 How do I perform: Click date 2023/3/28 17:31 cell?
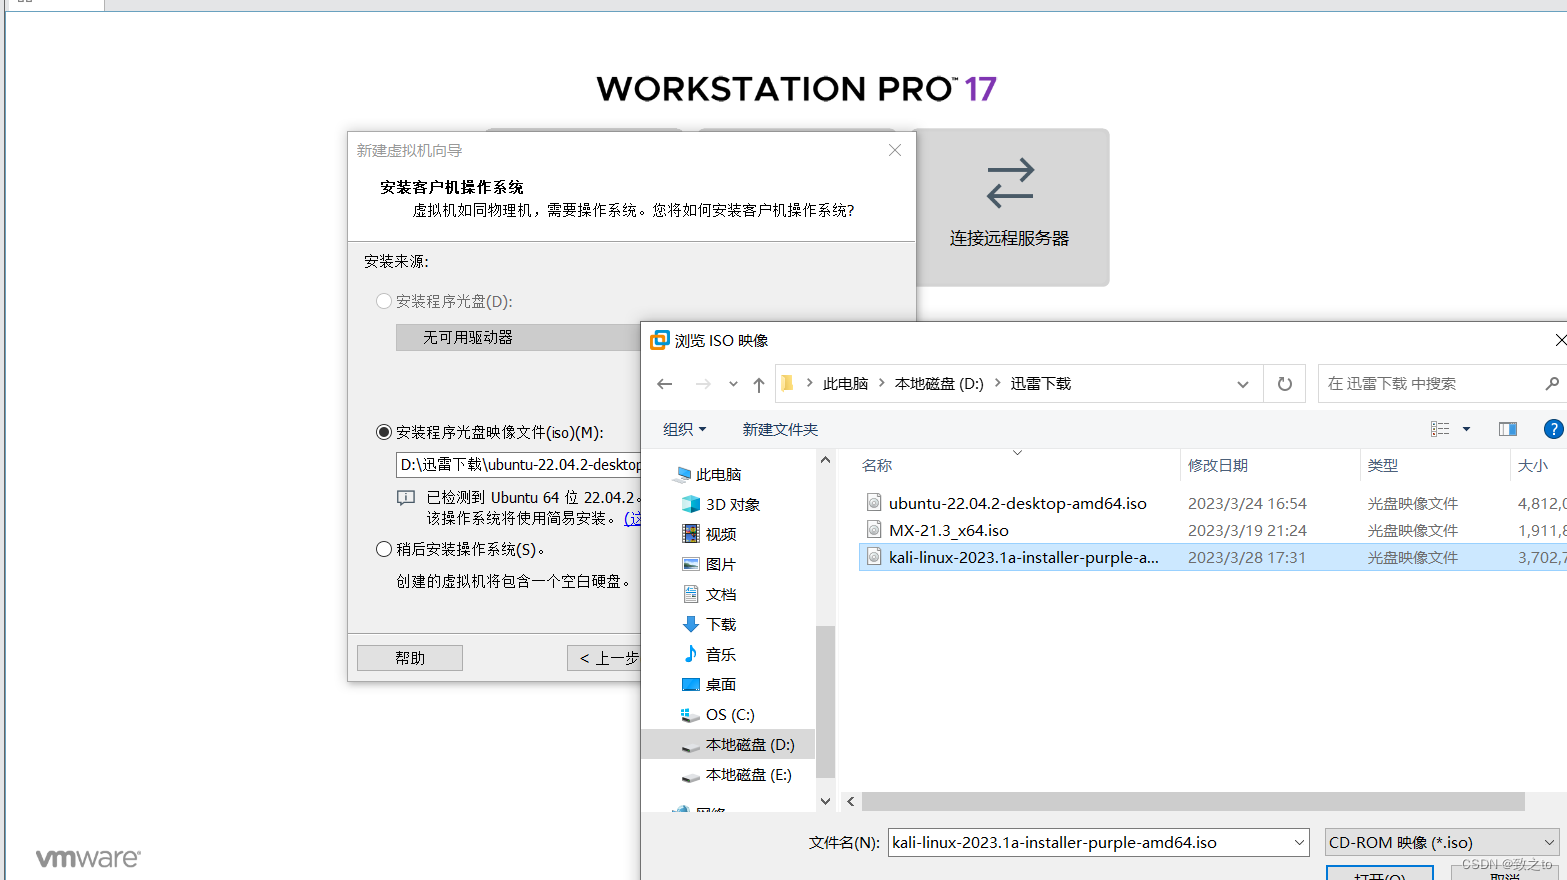coord(1247,557)
